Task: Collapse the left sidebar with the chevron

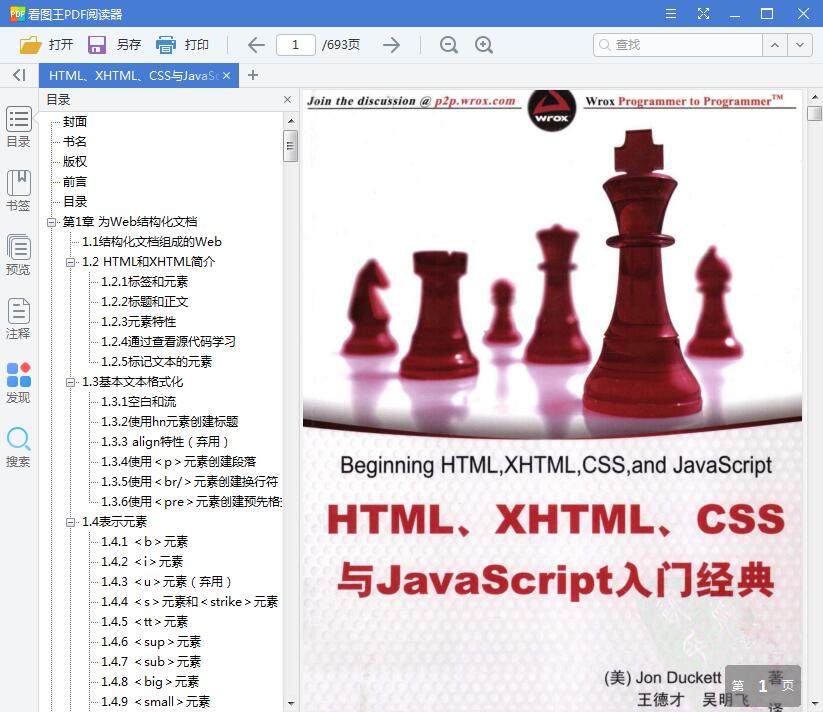Action: point(18,76)
